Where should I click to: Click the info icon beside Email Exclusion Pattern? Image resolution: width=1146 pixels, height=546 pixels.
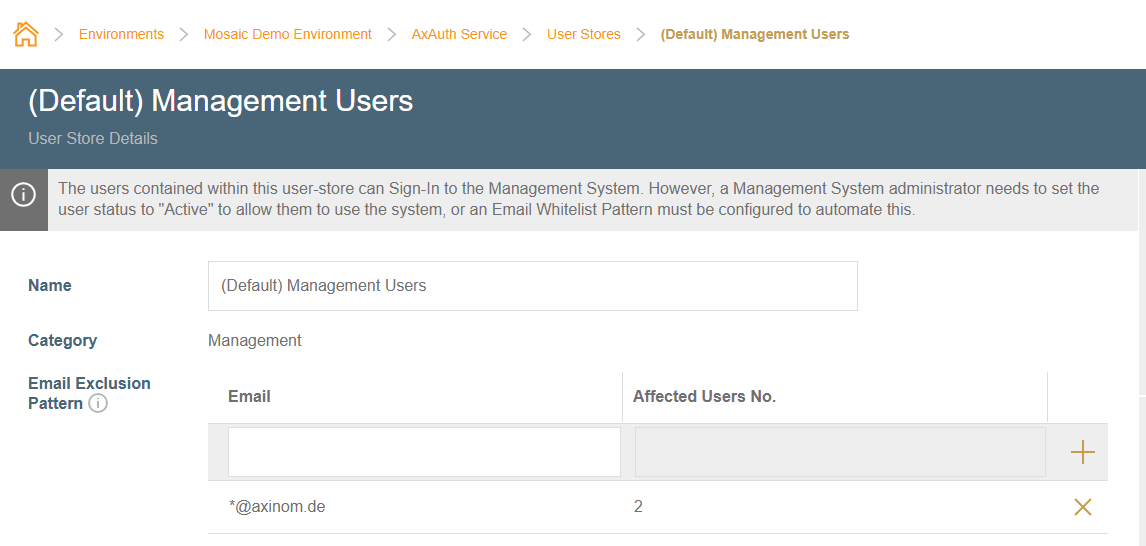coord(98,404)
